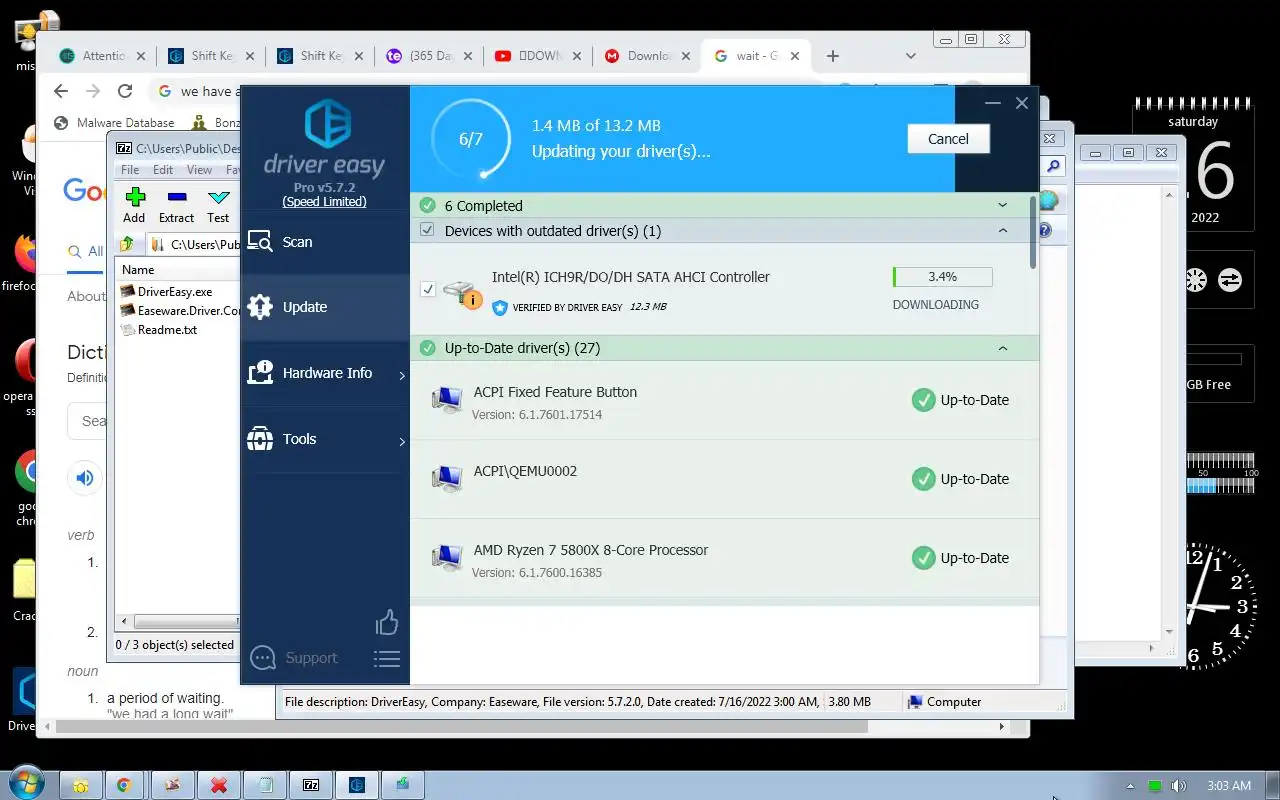Click the Speed Limited link

[x=324, y=202]
